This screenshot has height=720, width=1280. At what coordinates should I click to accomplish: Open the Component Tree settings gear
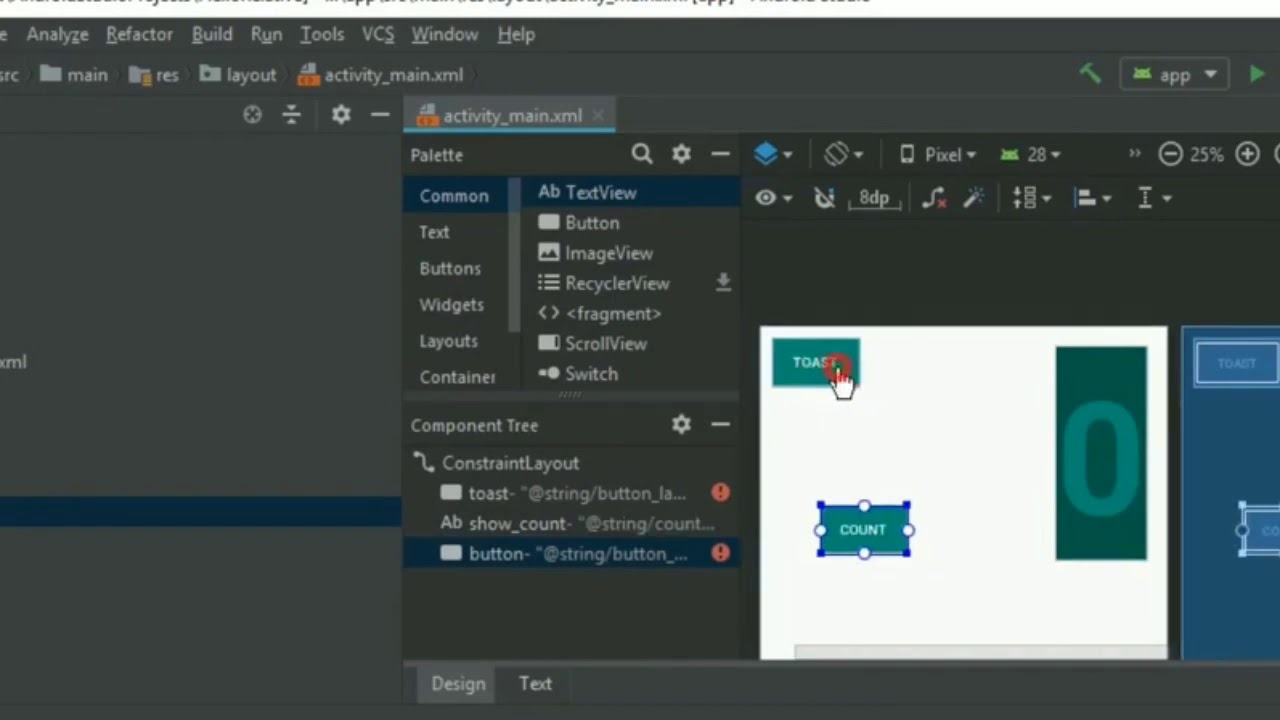(681, 424)
